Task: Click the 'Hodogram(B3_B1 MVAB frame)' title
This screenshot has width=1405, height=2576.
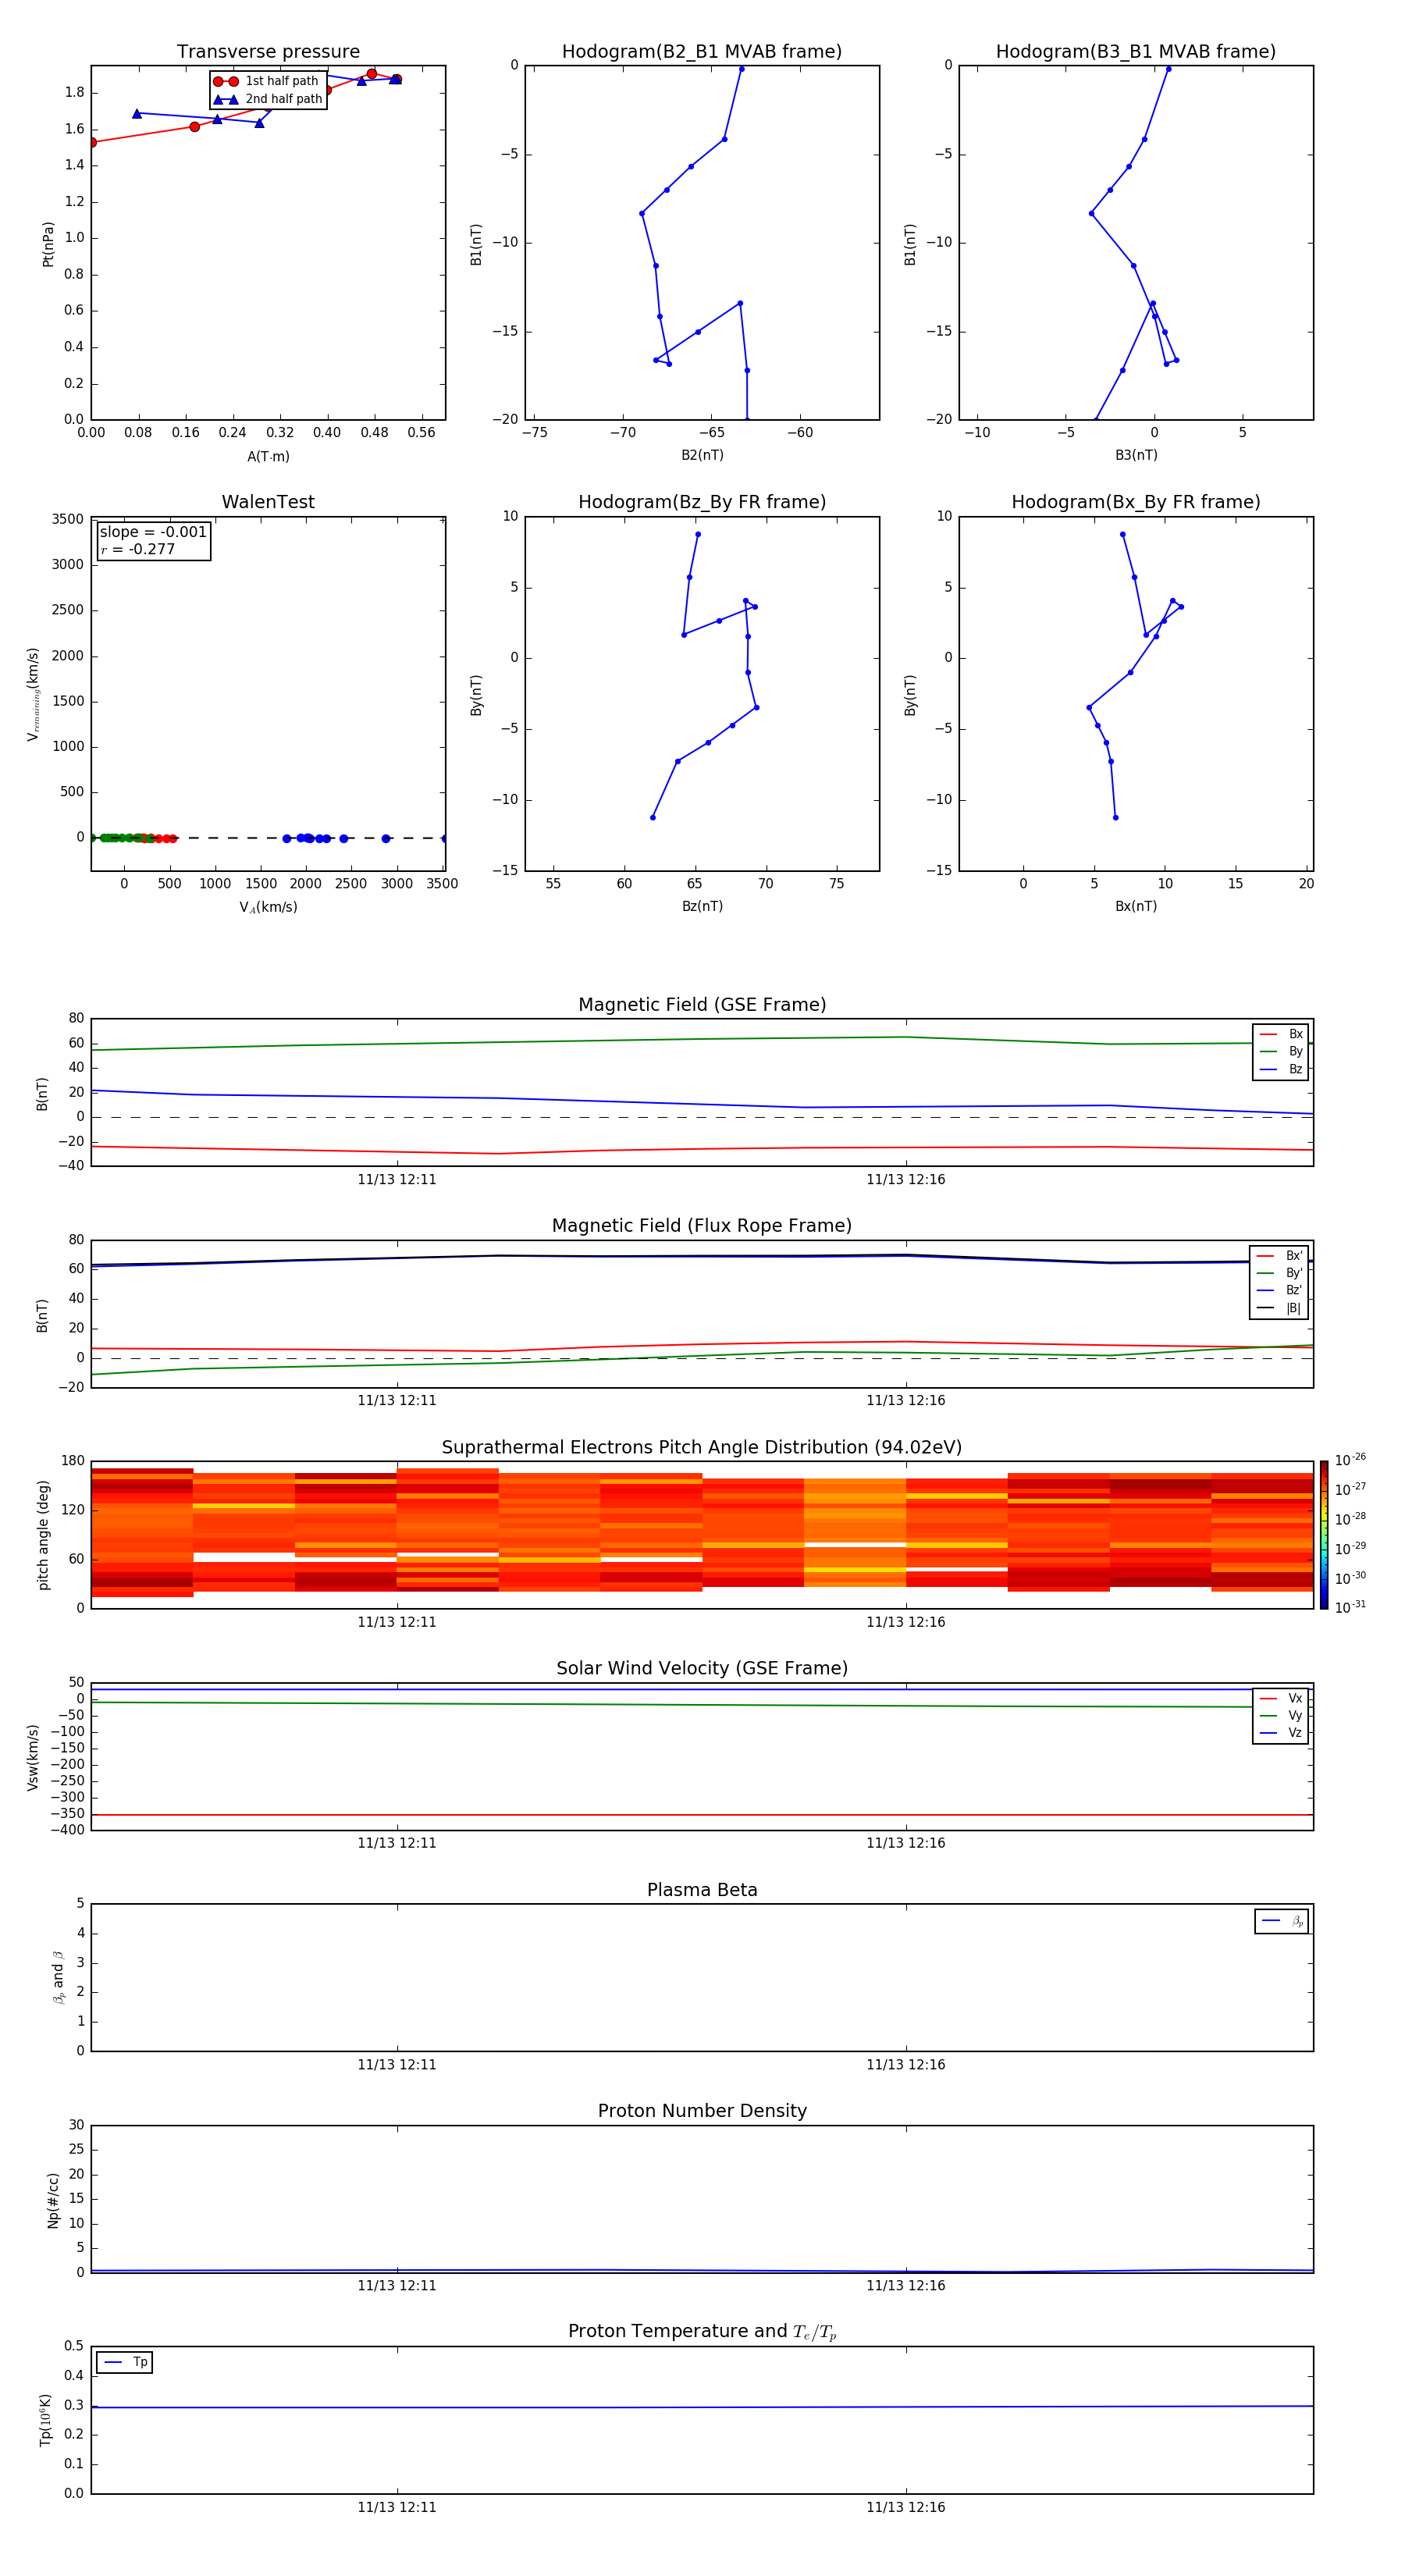Action: click(x=1136, y=52)
